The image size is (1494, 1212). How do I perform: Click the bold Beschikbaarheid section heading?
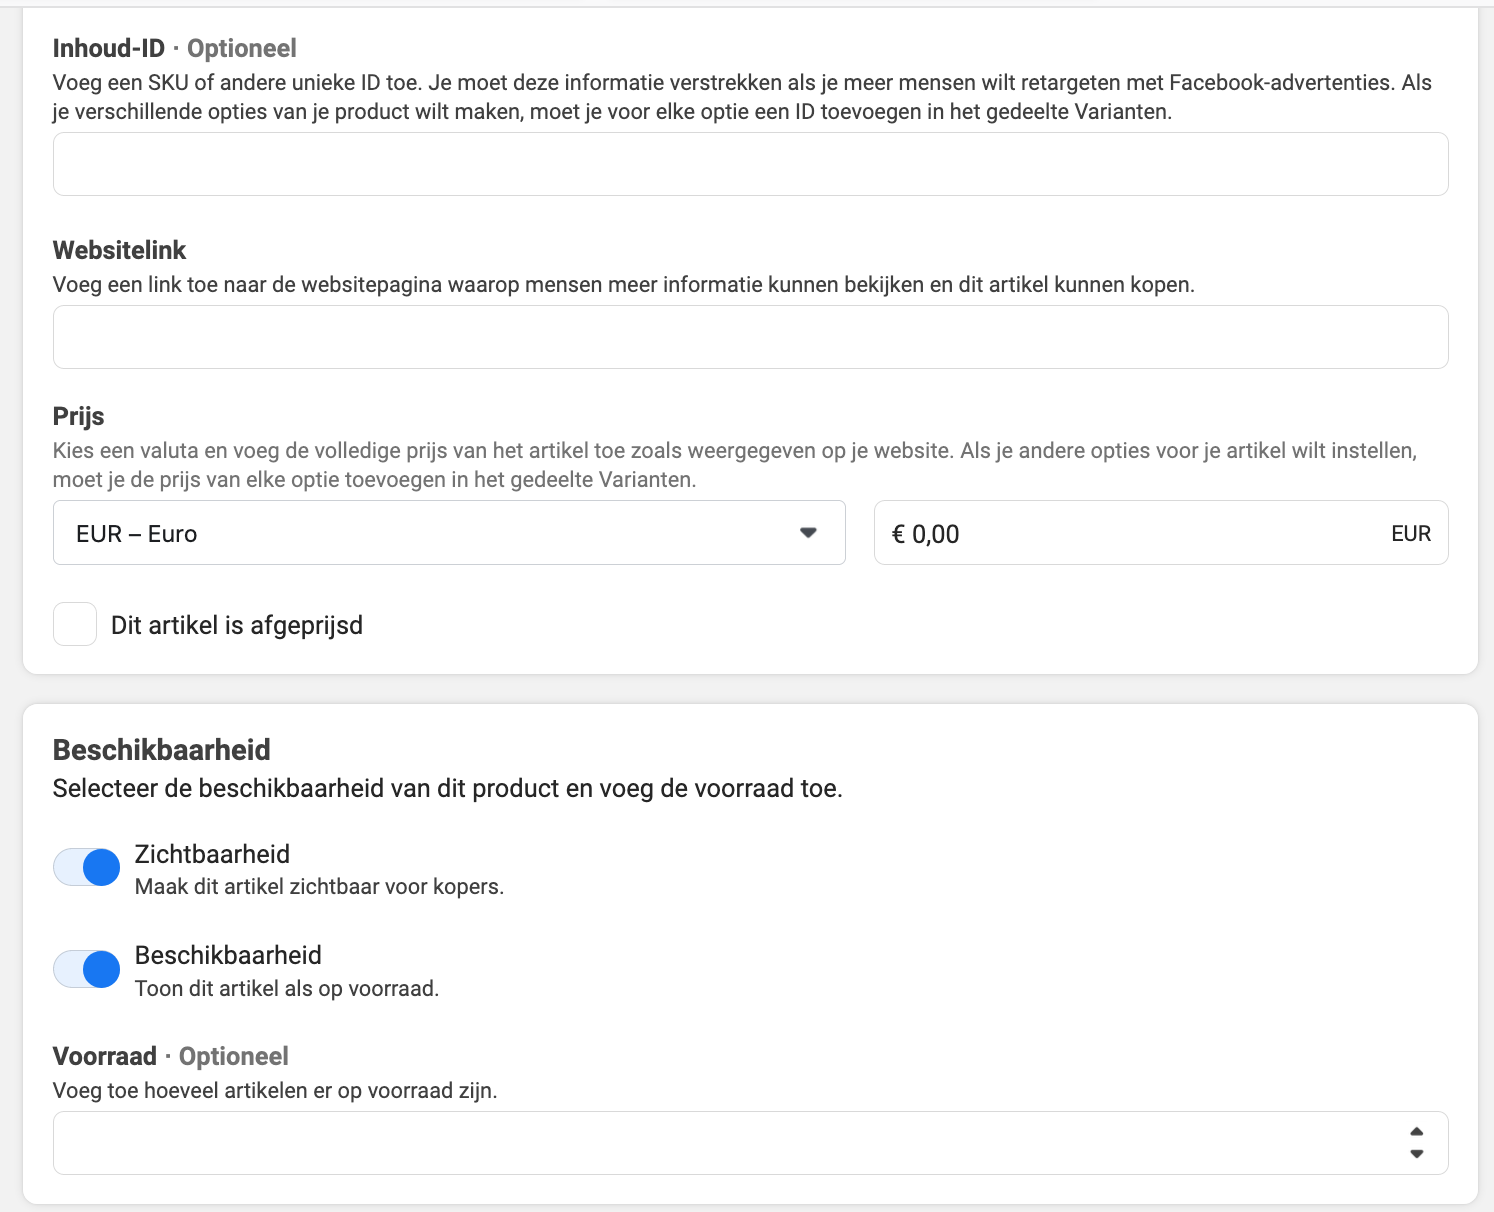click(x=162, y=750)
